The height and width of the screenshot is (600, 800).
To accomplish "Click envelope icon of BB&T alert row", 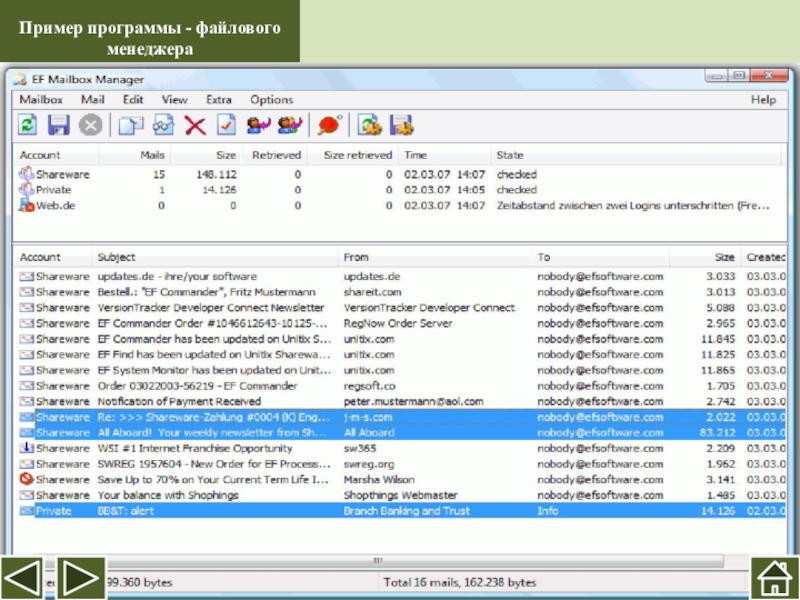I will [27, 511].
